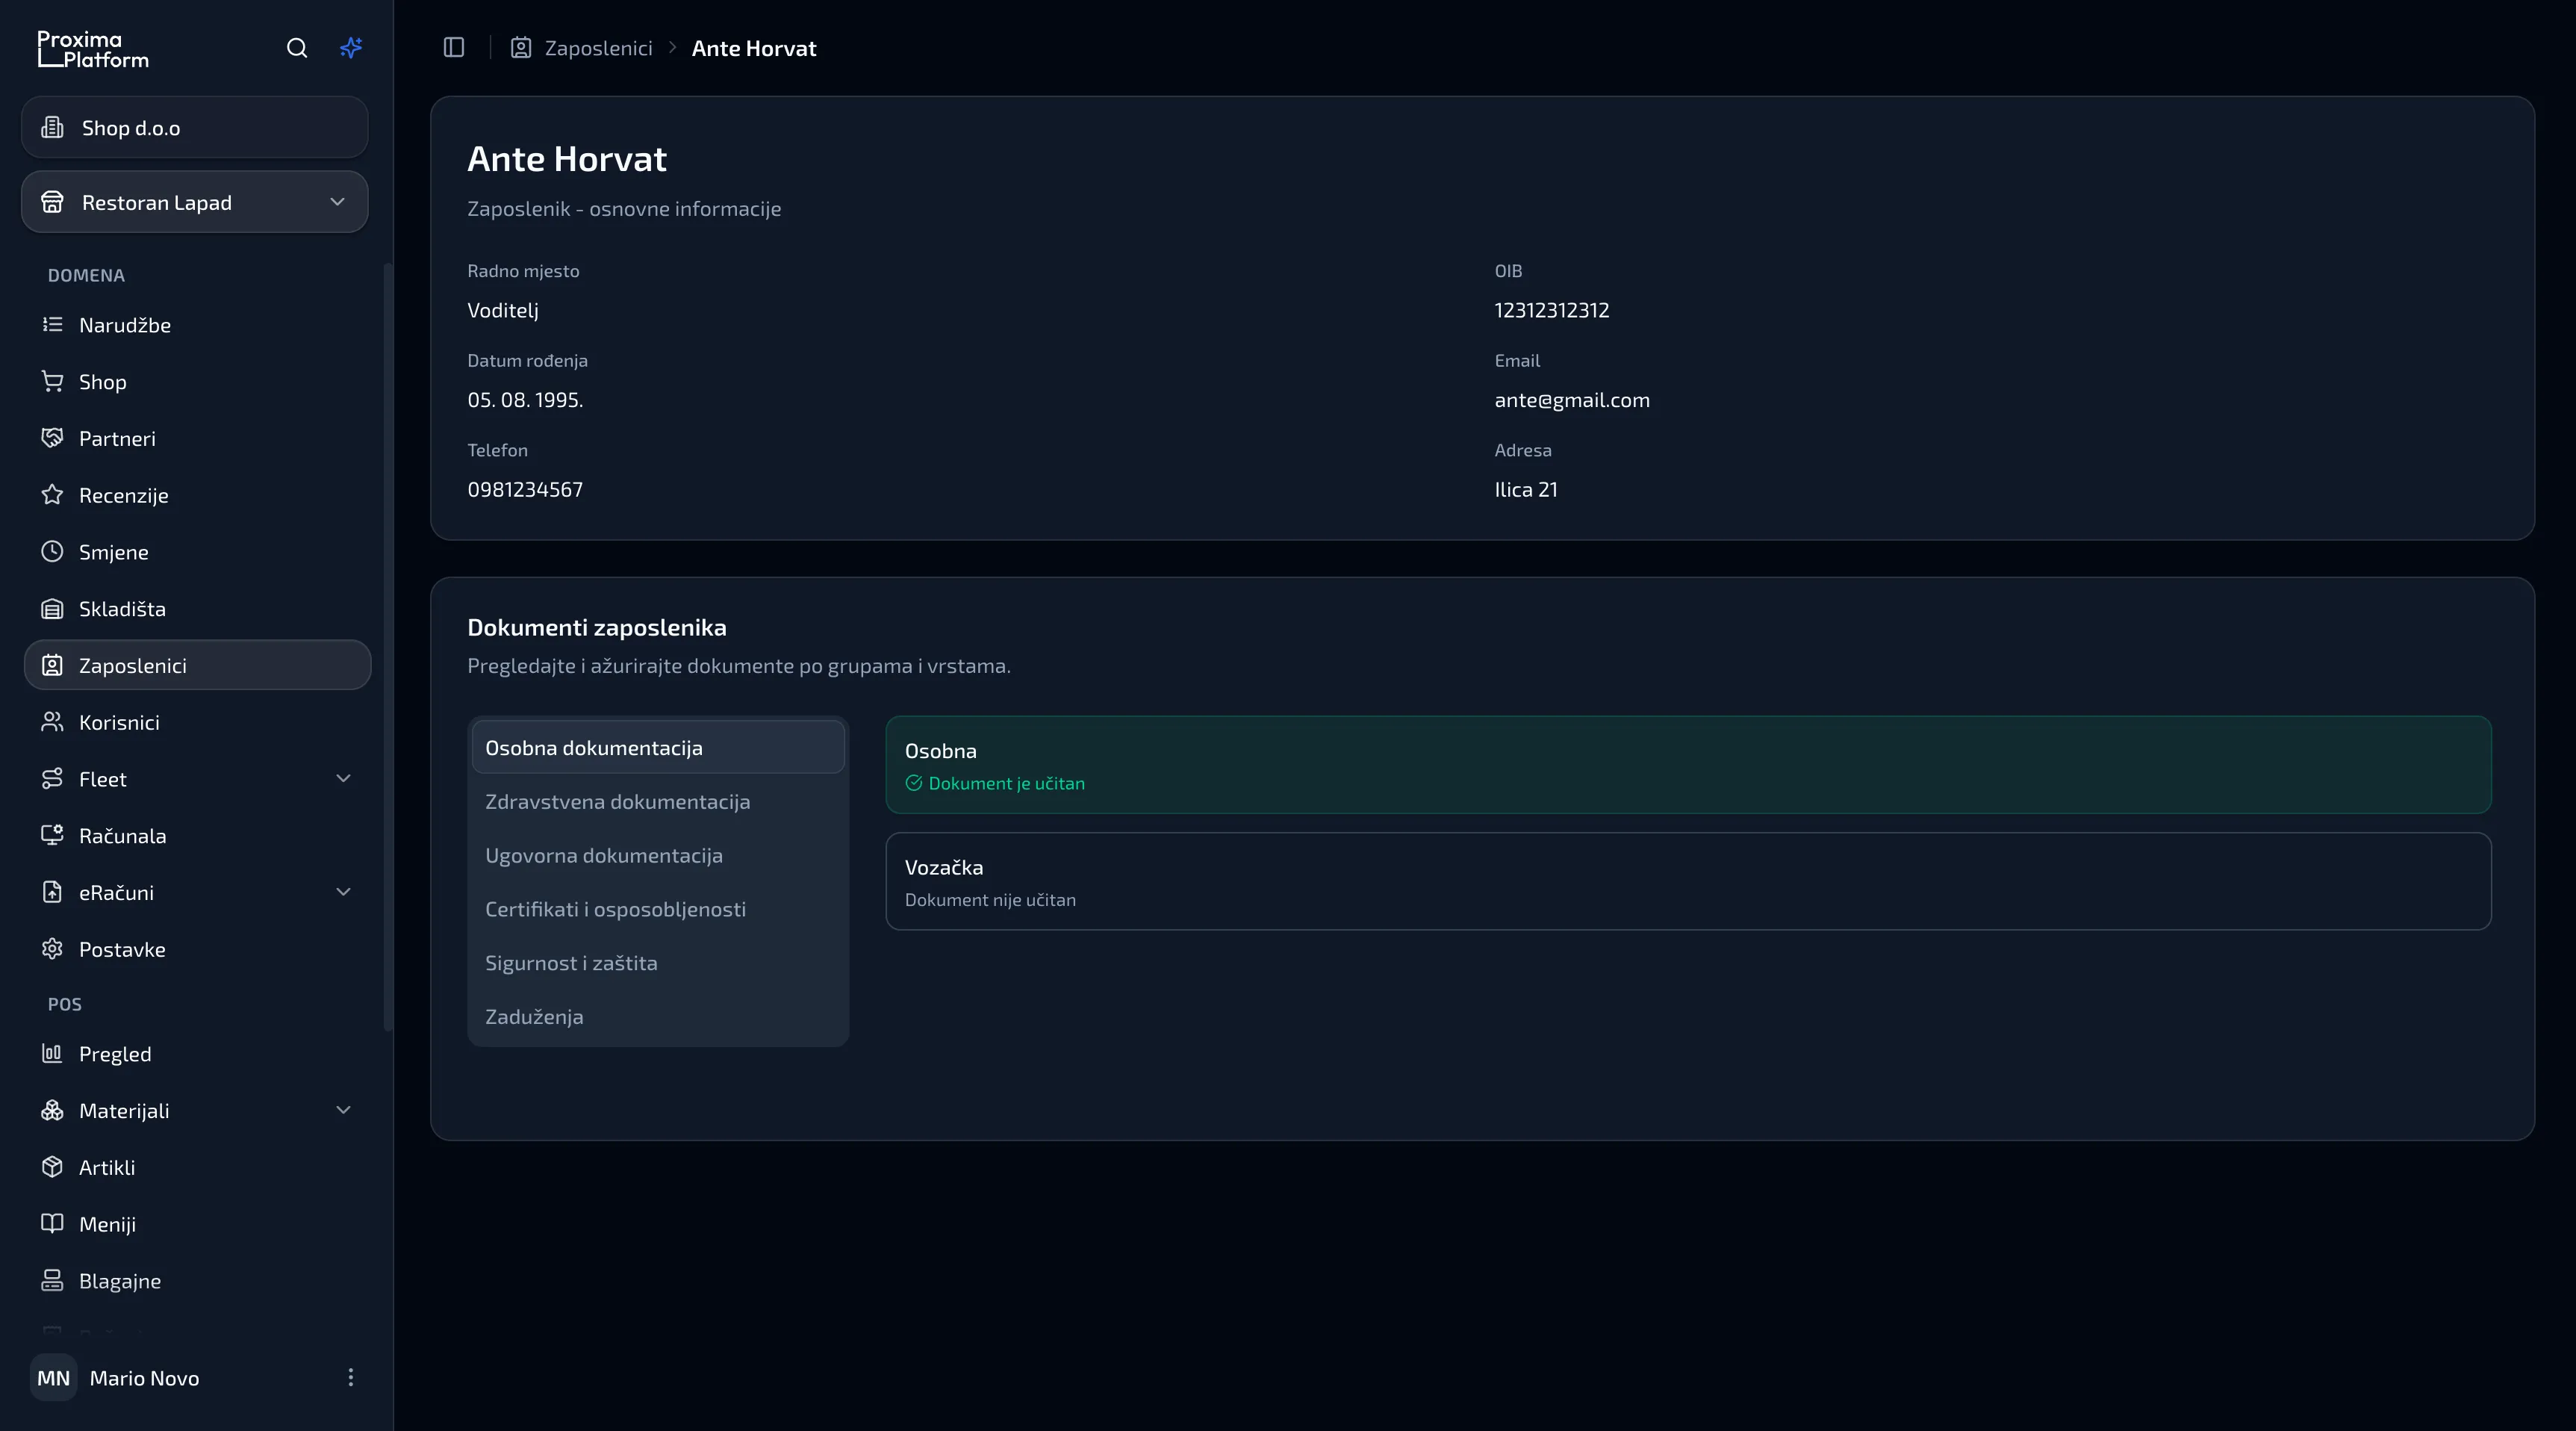Click the Artikli box icon
The width and height of the screenshot is (2576, 1431).
52,1167
